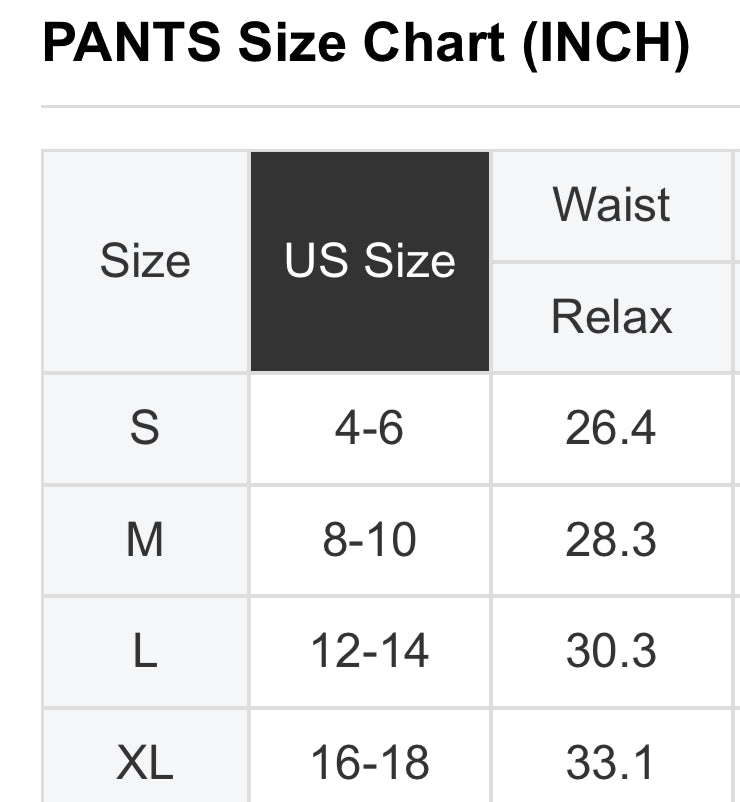Select the dark US Size header cell
Image resolution: width=740 pixels, height=802 pixels.
point(370,262)
